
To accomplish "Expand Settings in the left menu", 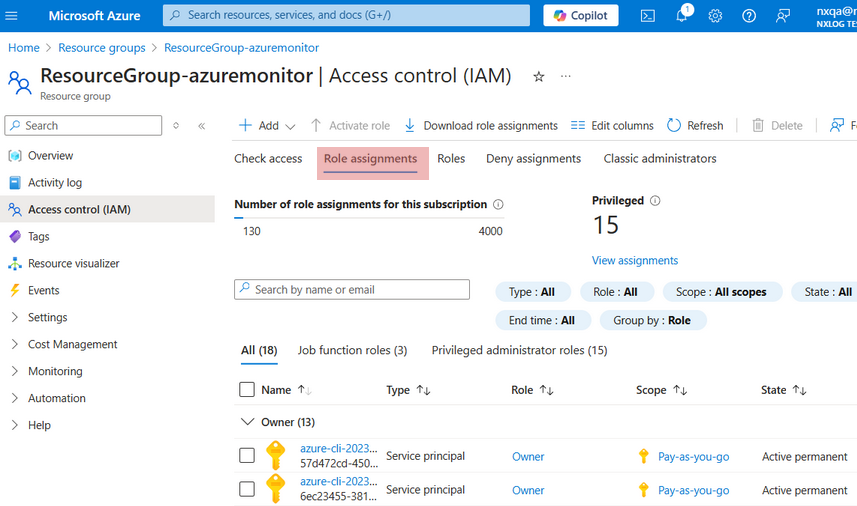I will [47, 317].
